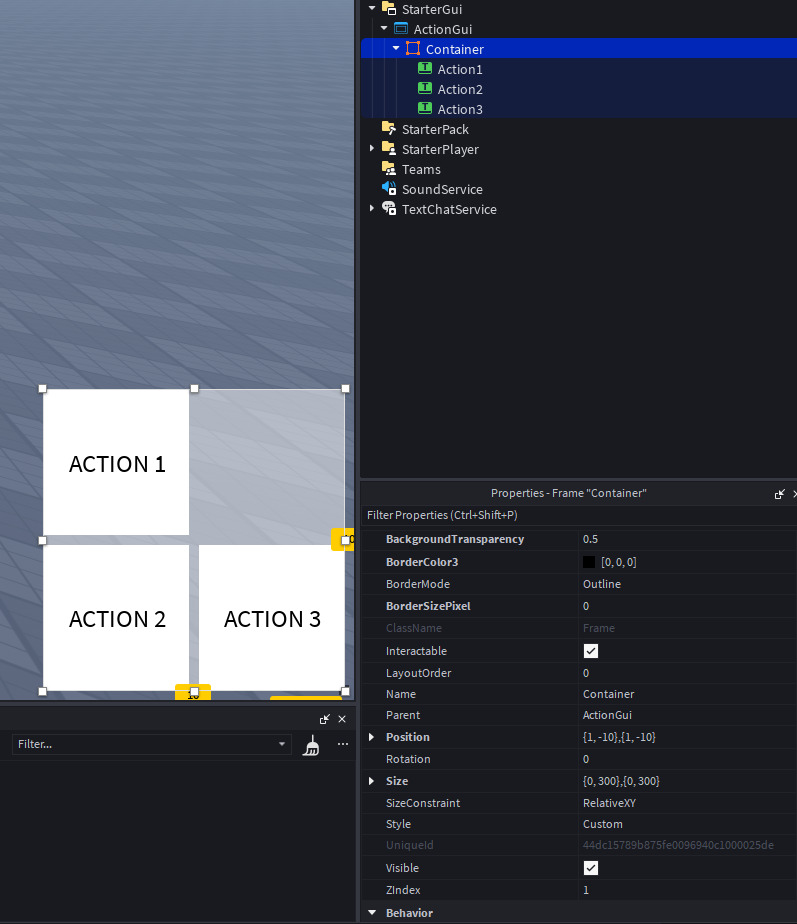Image resolution: width=797 pixels, height=924 pixels.
Task: Select Action3 in the Explorer tree
Action: [460, 109]
